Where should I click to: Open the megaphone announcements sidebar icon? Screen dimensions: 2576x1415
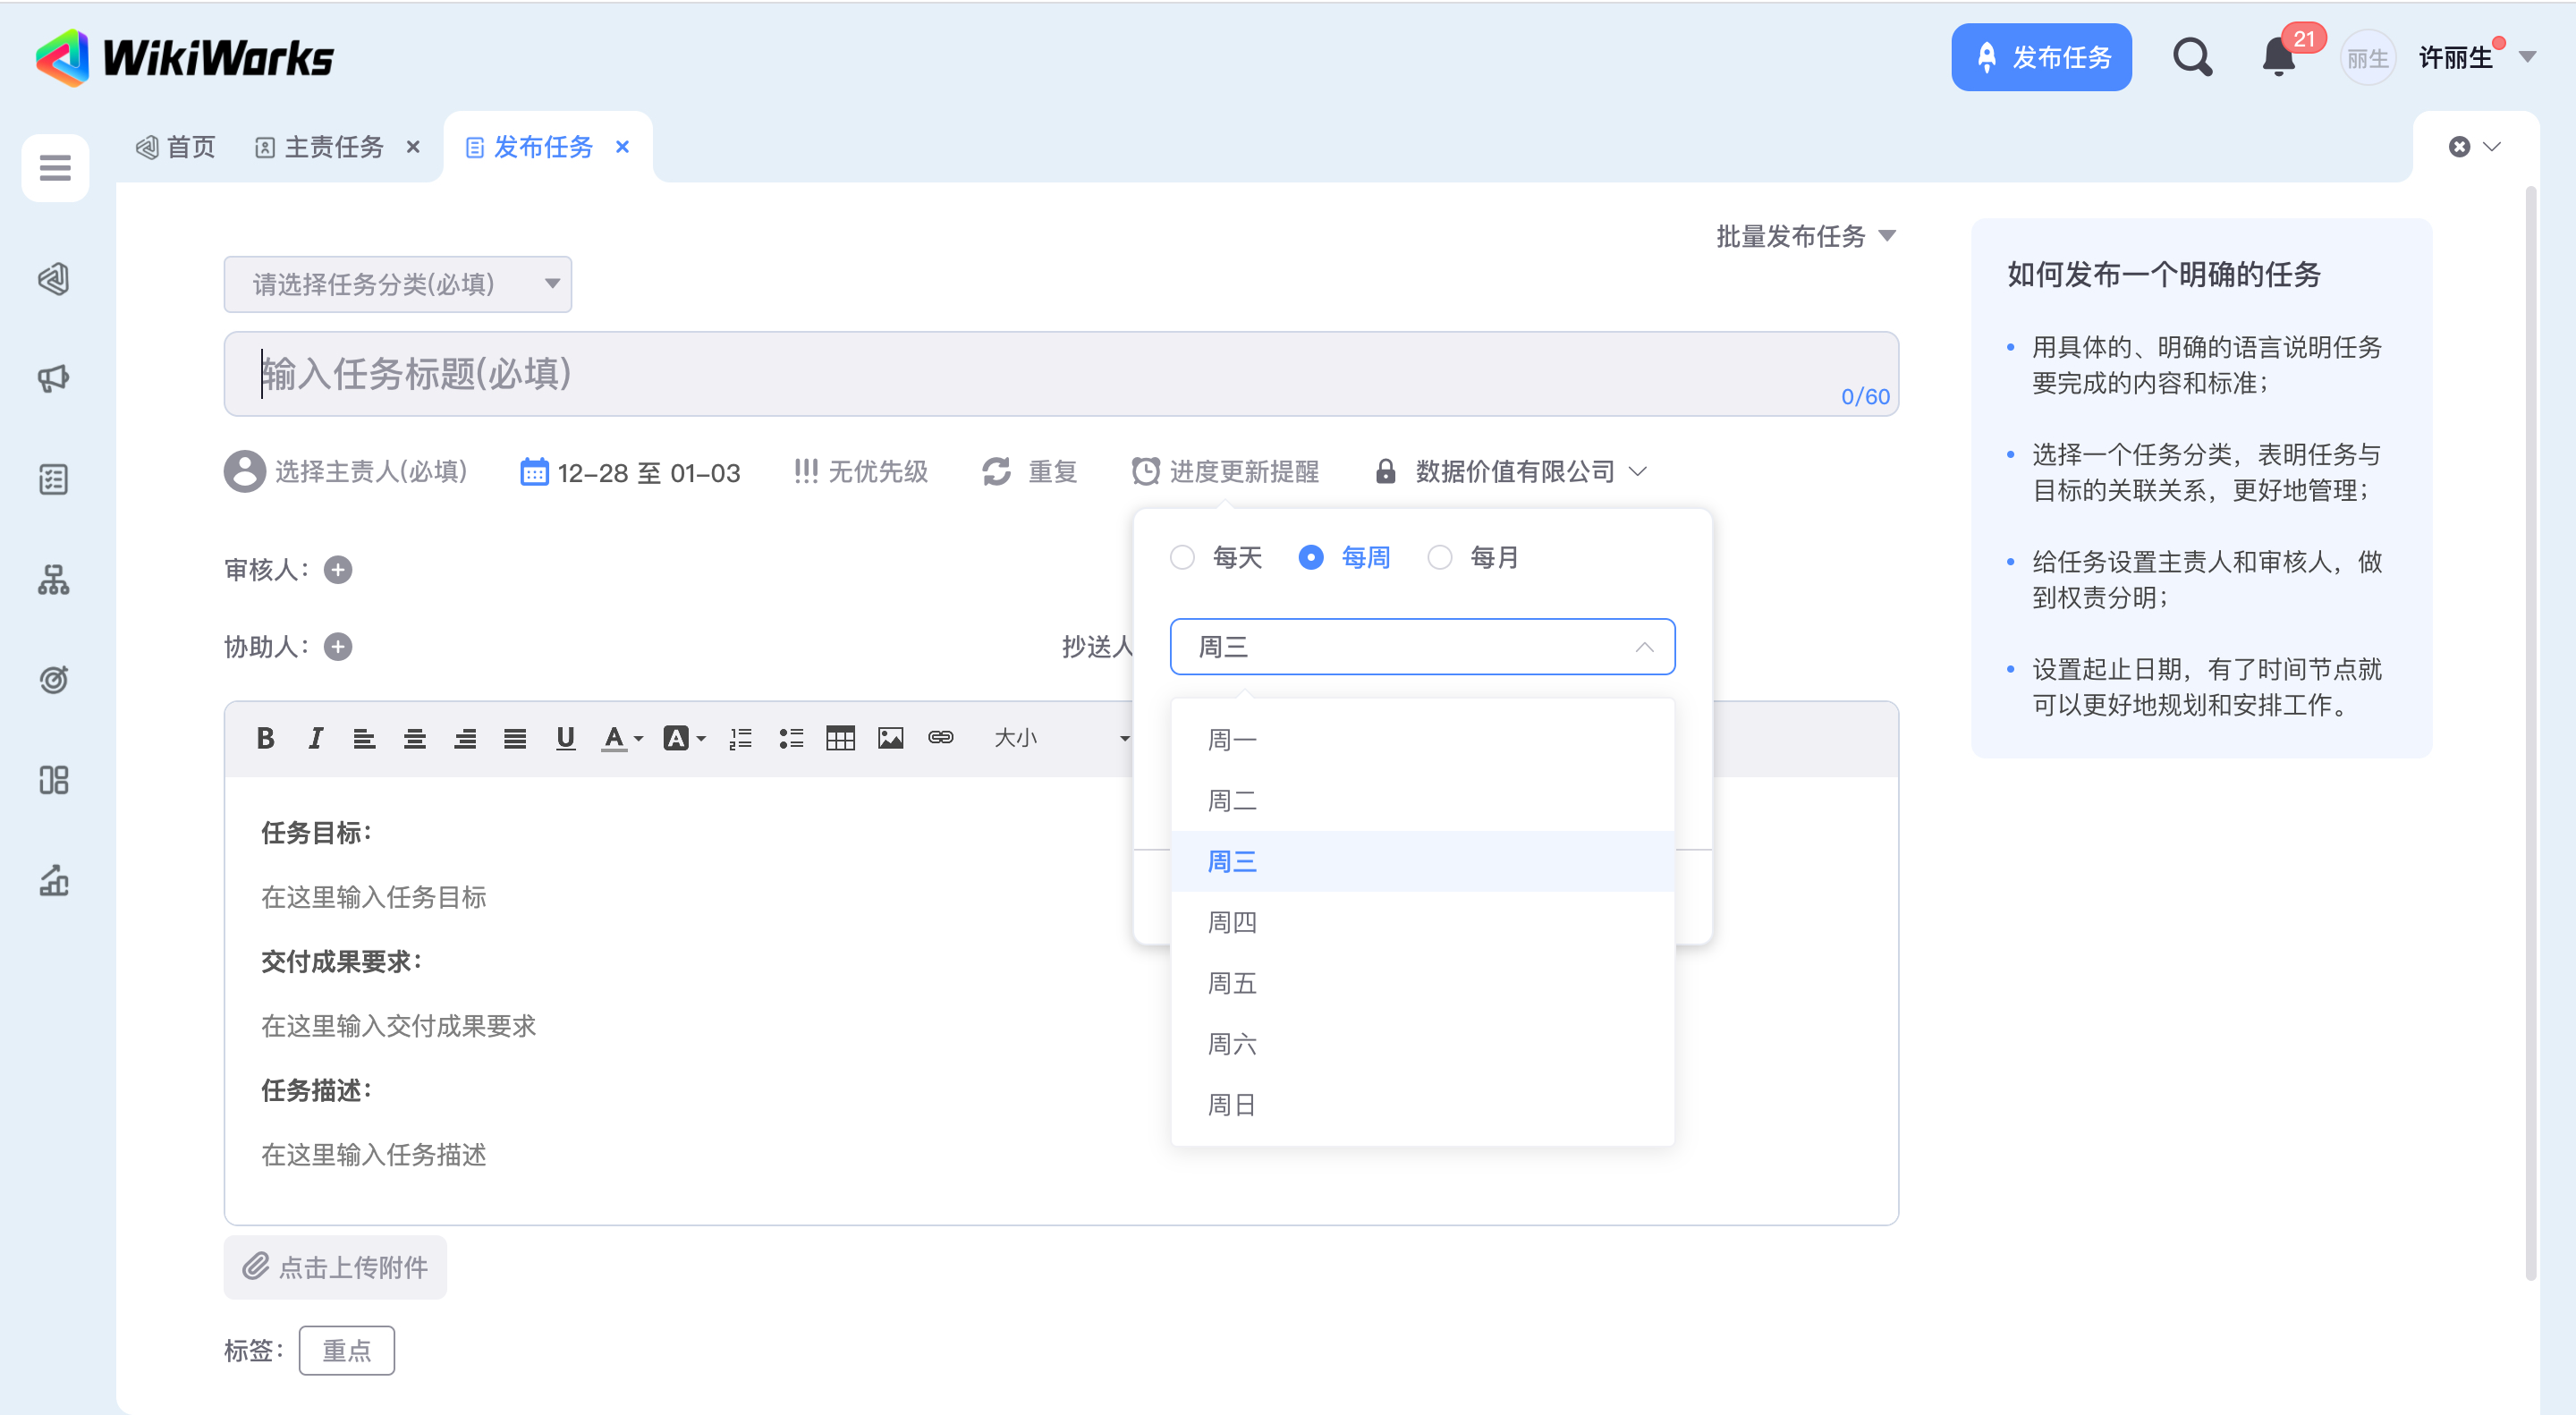click(53, 378)
